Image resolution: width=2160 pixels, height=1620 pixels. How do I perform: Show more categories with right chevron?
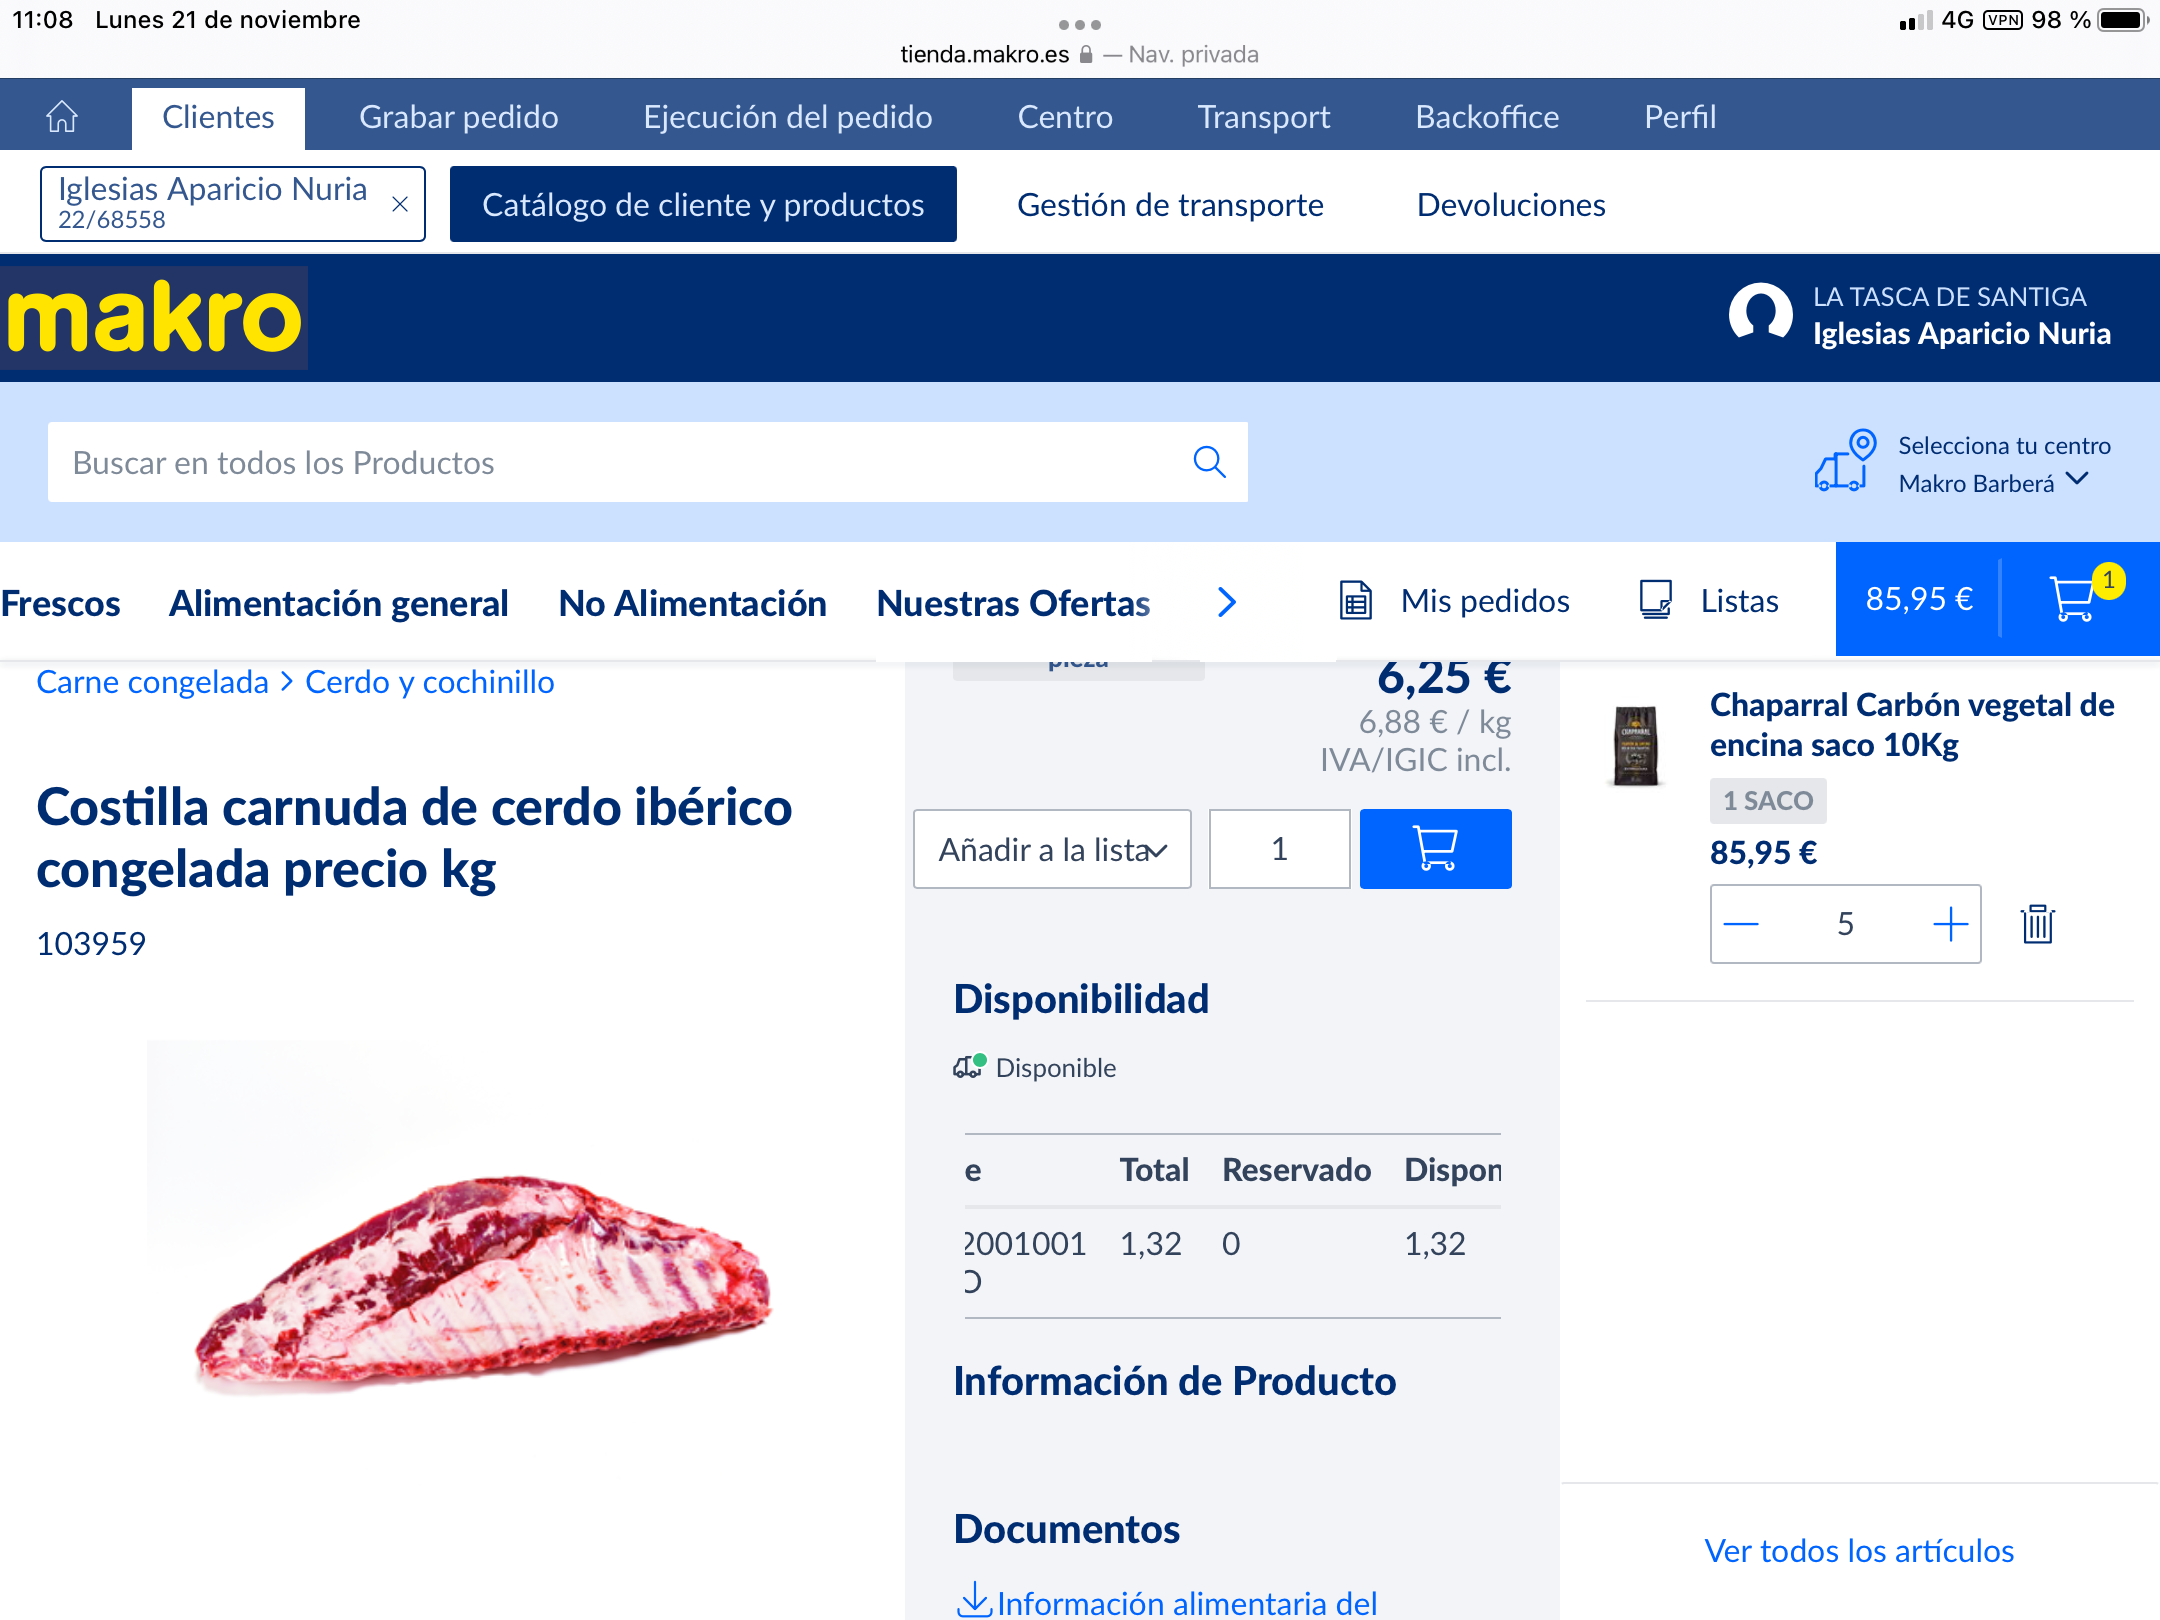pos(1227,602)
